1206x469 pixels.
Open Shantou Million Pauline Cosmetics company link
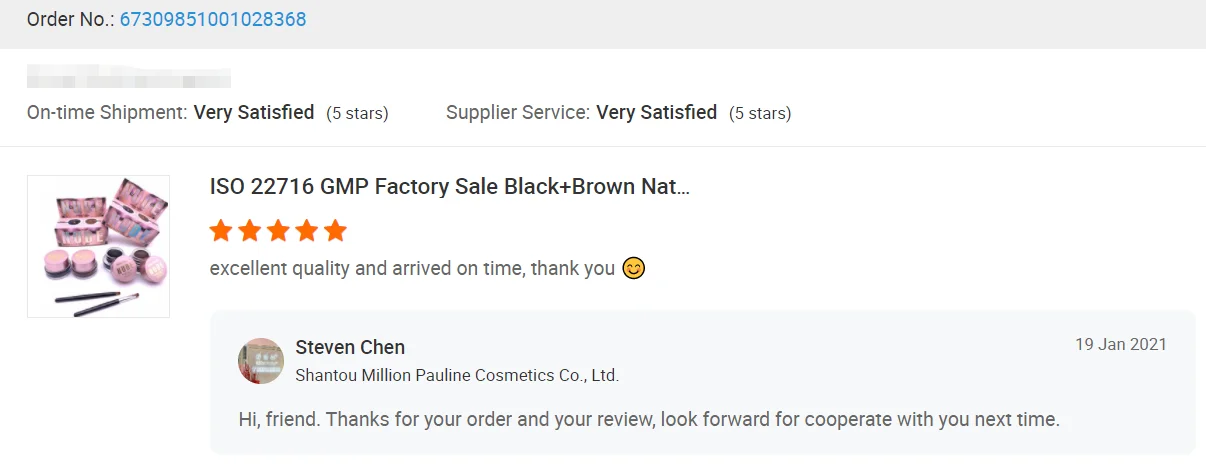[x=457, y=376]
